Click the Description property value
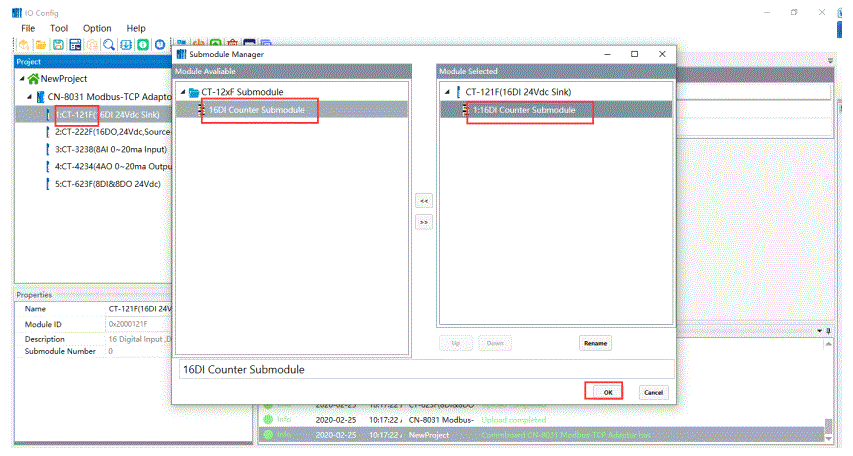Viewport: 853px width, 456px height. pyautogui.click(x=138, y=339)
